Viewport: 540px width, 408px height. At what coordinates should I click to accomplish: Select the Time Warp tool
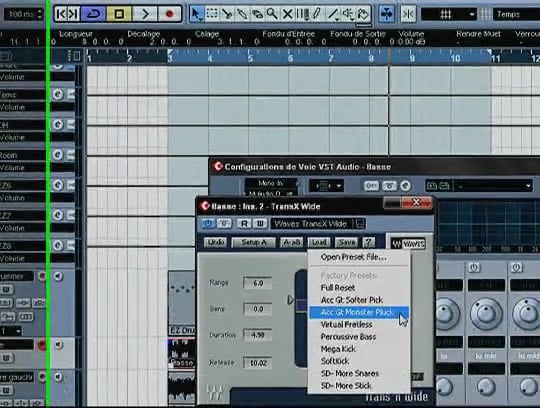click(x=302, y=14)
